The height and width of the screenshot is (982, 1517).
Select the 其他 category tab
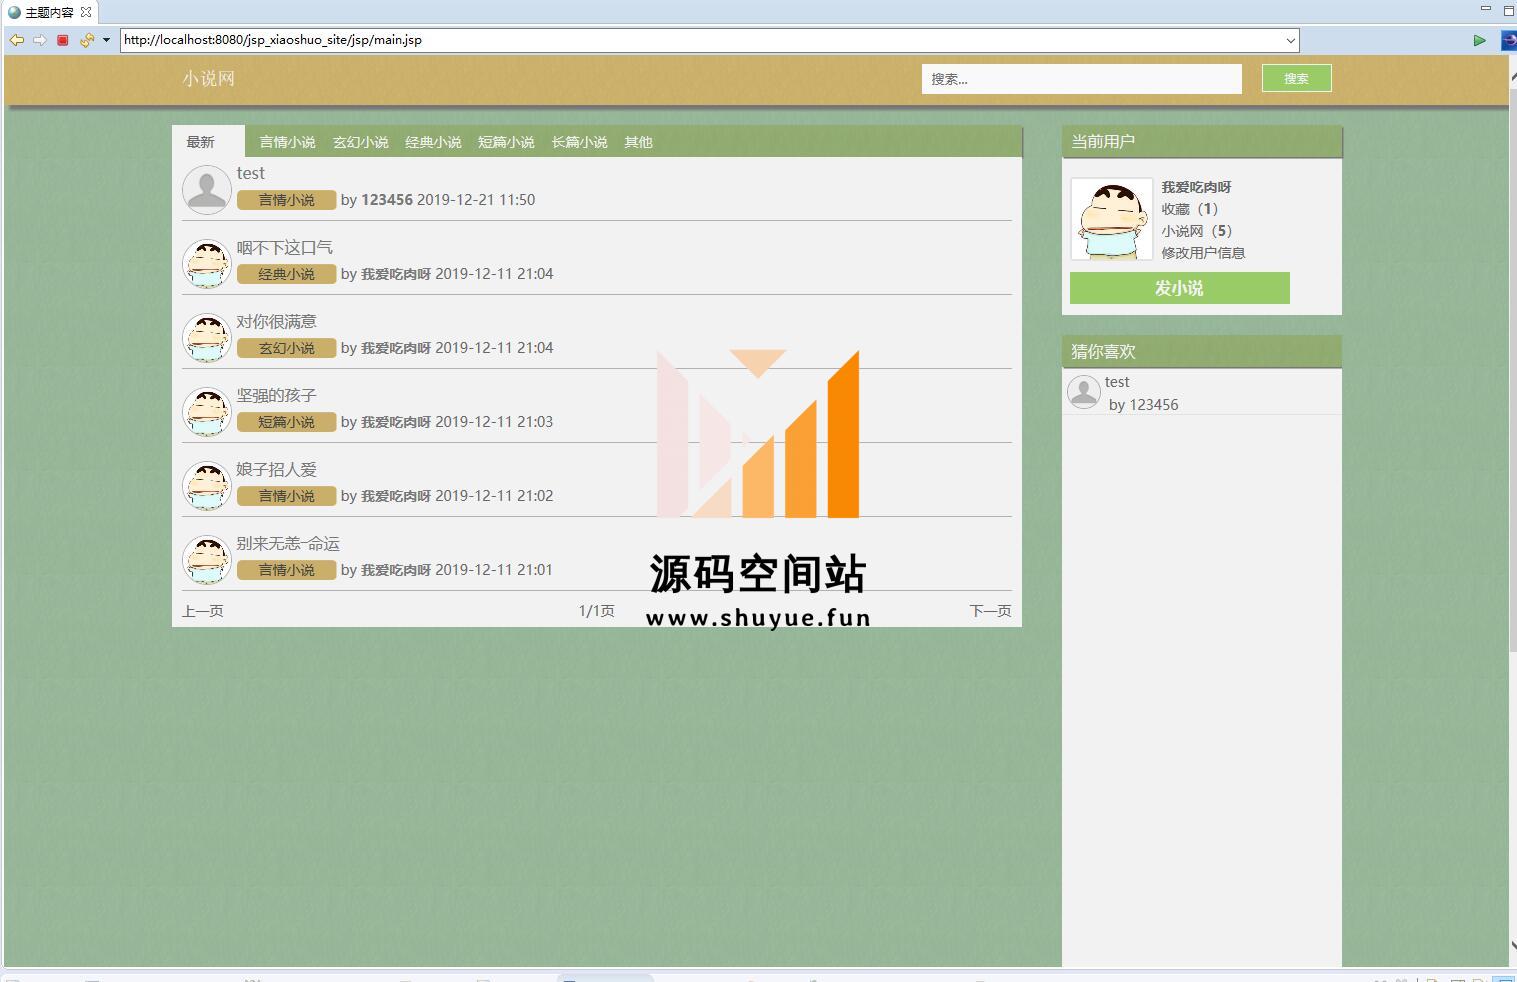click(638, 142)
